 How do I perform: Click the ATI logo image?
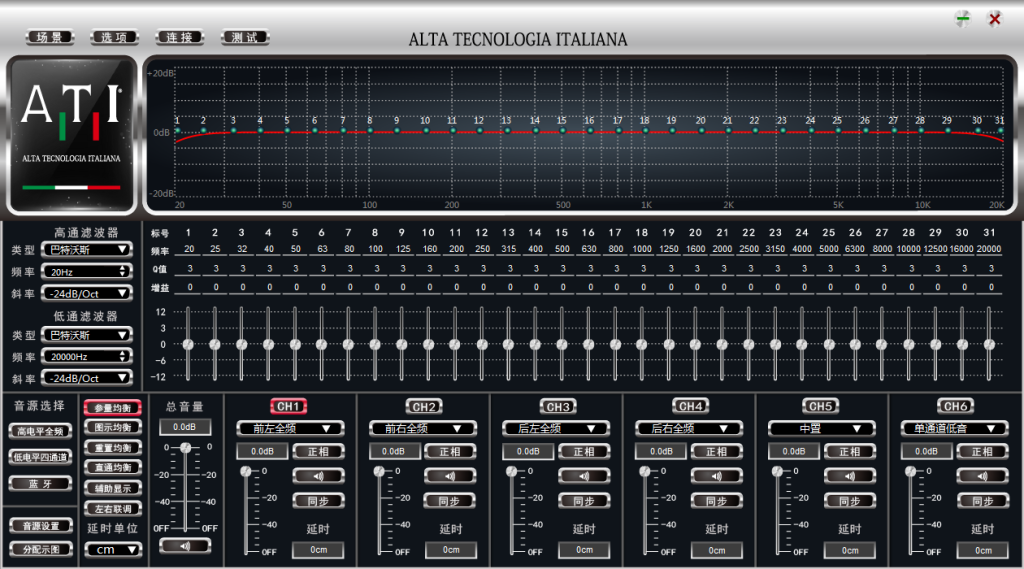click(71, 135)
